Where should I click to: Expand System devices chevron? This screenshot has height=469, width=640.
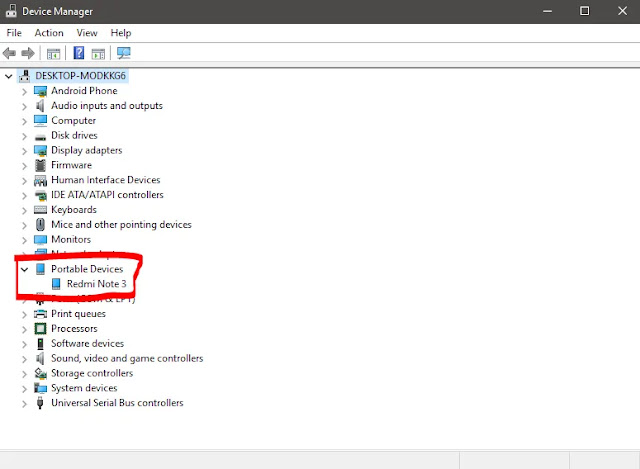click(24, 389)
